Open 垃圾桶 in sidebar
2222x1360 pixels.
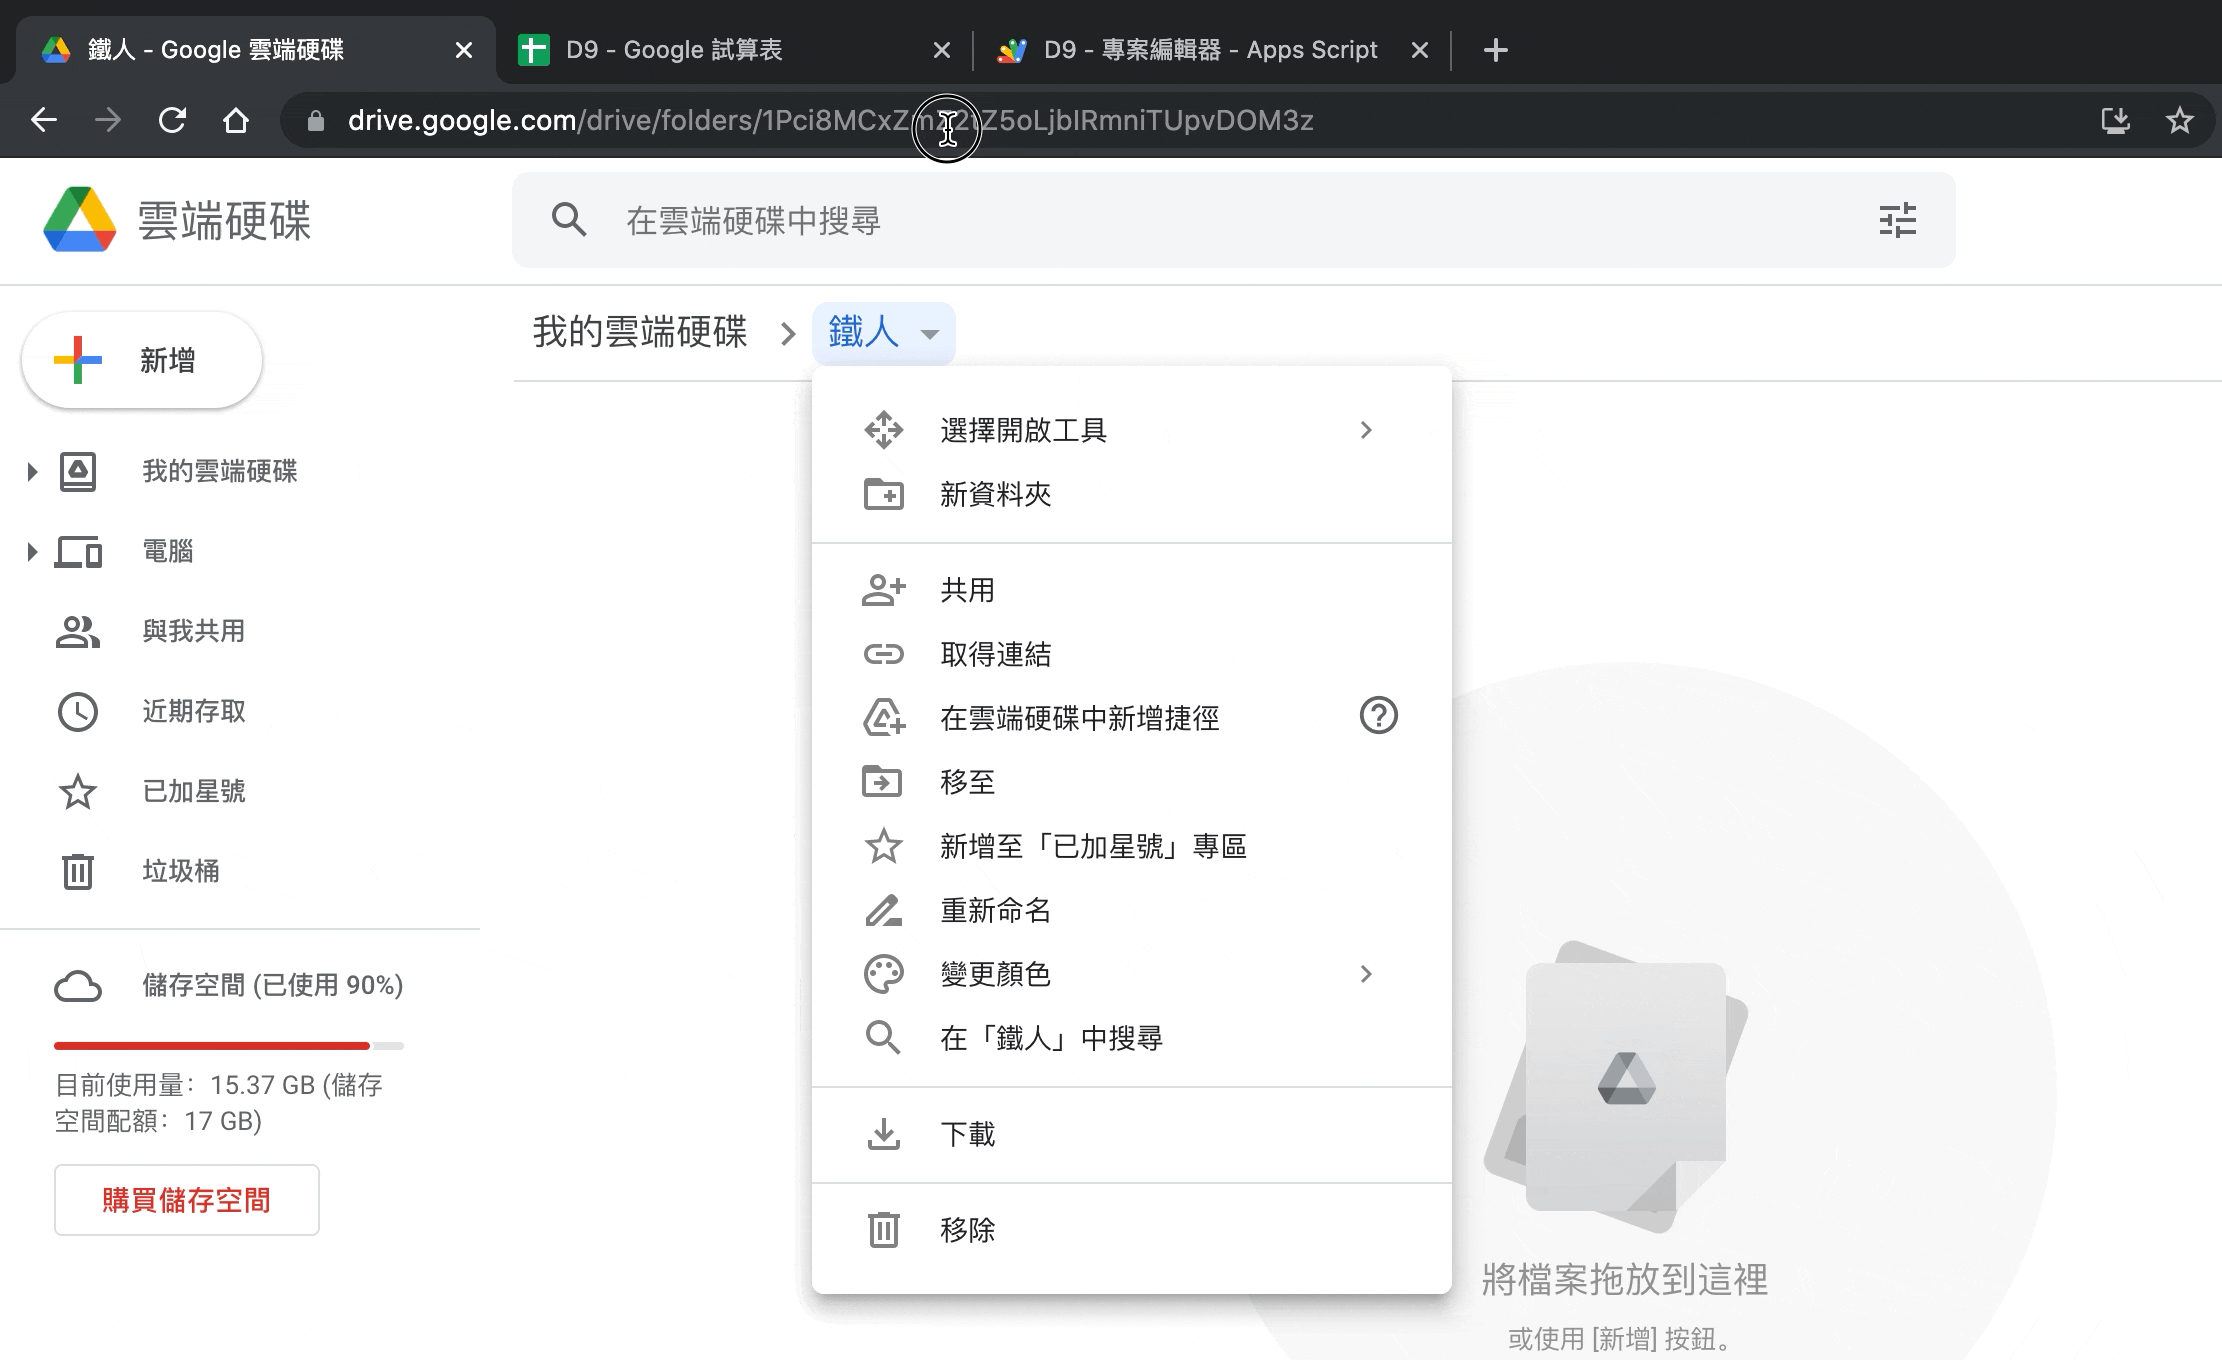point(181,871)
